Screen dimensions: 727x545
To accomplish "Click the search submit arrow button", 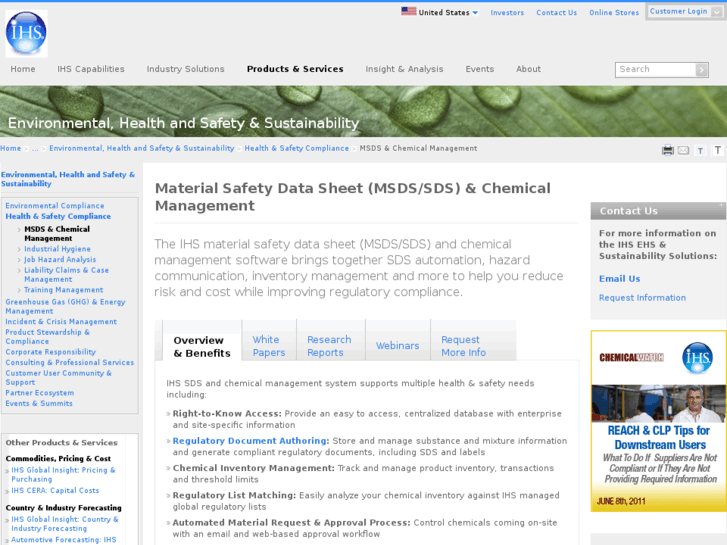I will (x=701, y=70).
